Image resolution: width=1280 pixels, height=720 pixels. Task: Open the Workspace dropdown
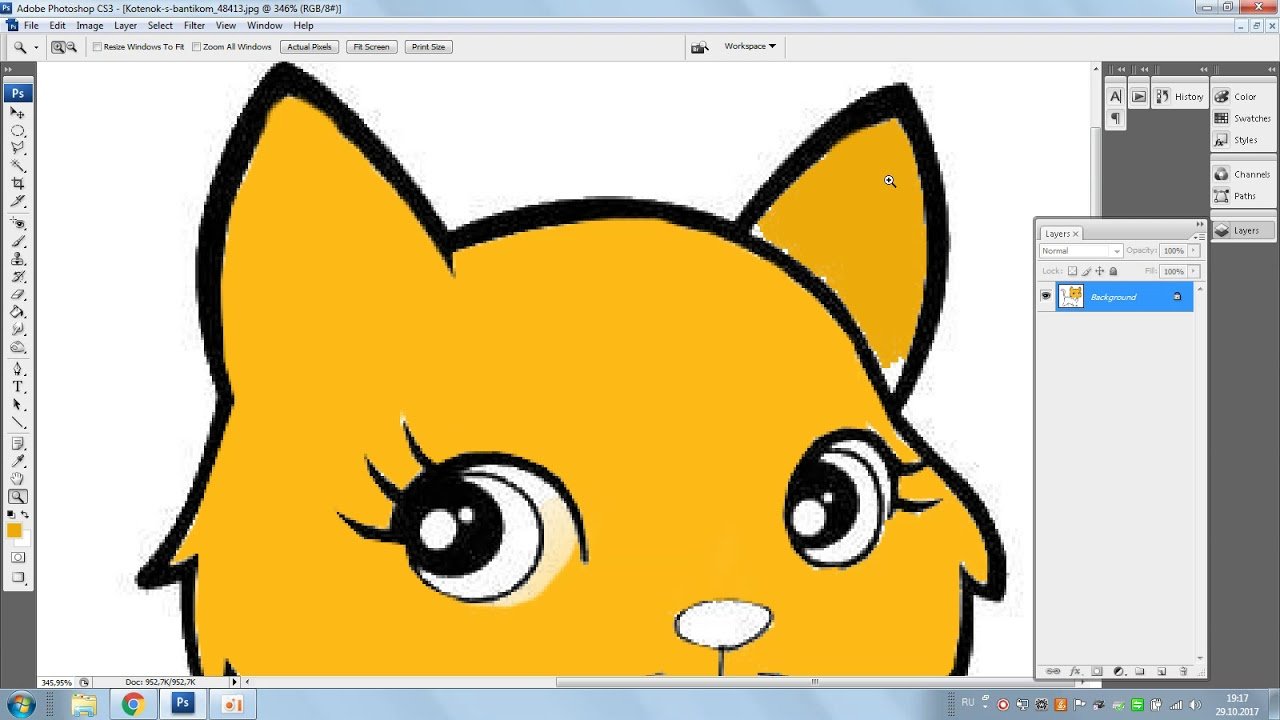(750, 46)
